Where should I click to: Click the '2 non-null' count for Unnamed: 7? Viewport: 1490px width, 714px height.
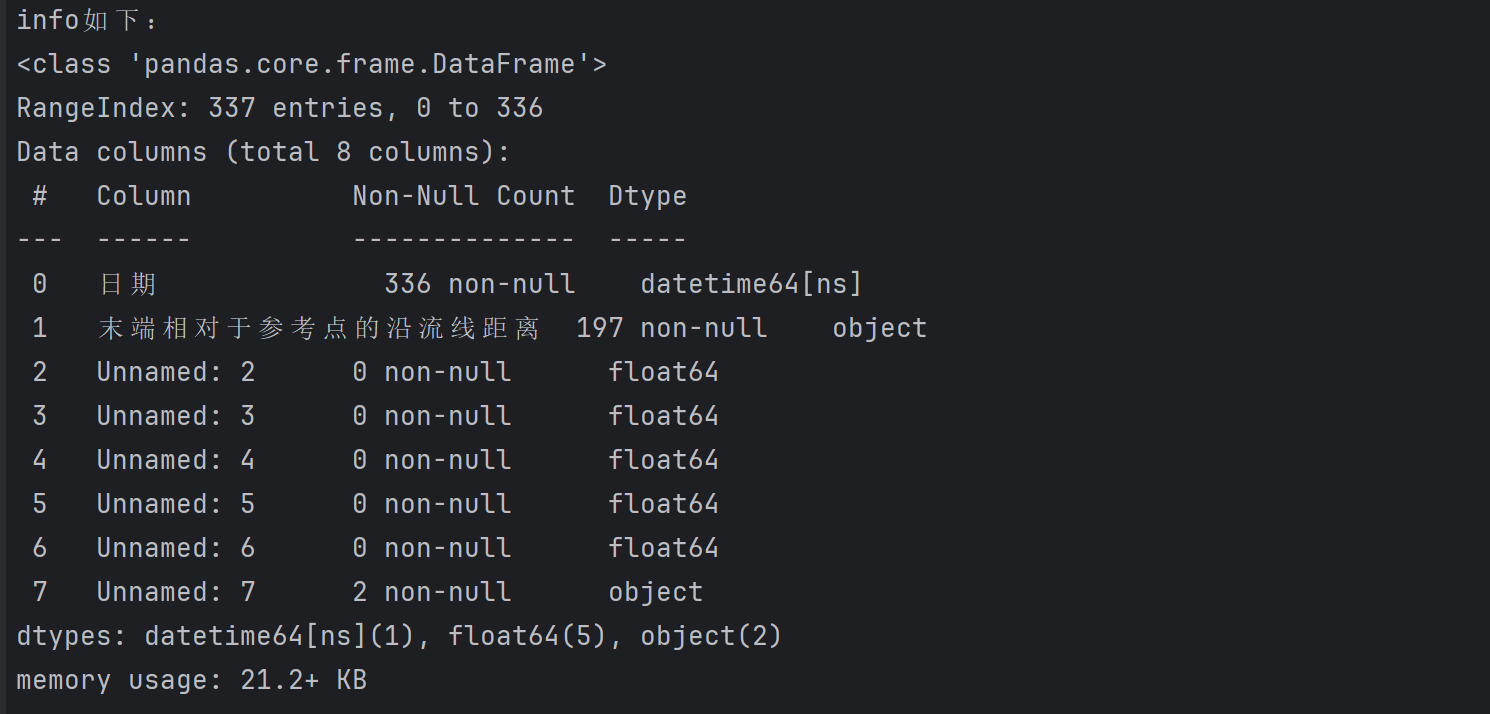tap(431, 593)
